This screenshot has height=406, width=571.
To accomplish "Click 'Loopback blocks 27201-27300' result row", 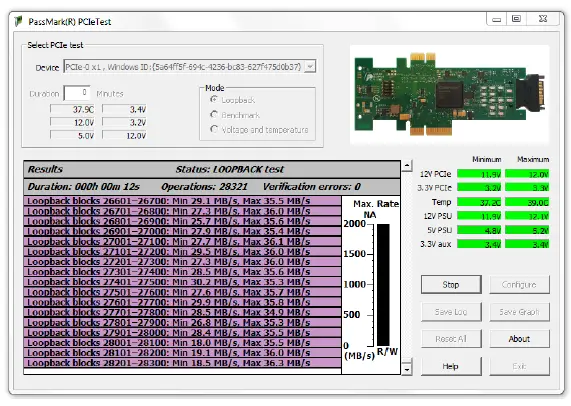I will coord(182,262).
